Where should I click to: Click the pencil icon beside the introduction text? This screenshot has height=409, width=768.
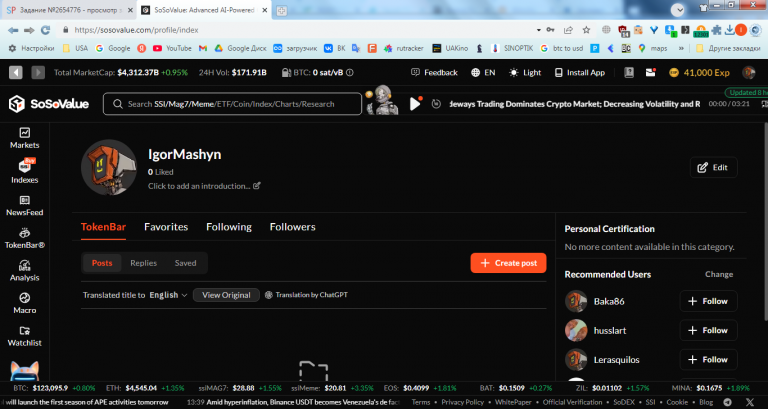pyautogui.click(x=257, y=186)
